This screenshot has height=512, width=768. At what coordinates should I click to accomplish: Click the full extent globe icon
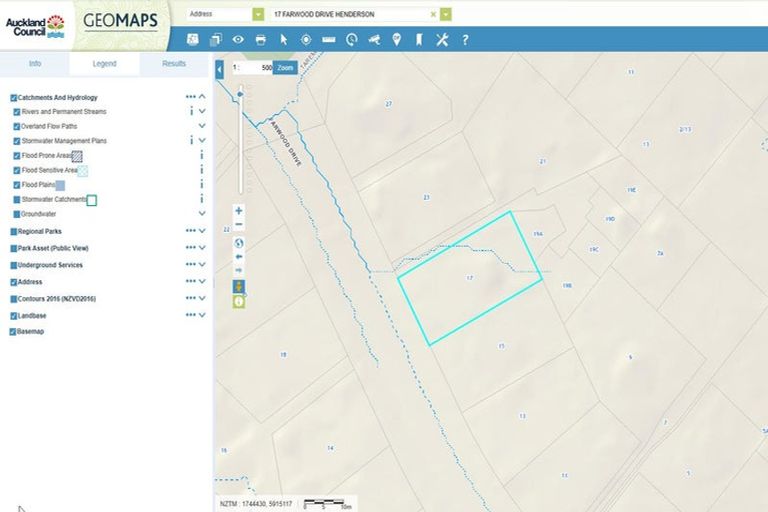[x=238, y=242]
